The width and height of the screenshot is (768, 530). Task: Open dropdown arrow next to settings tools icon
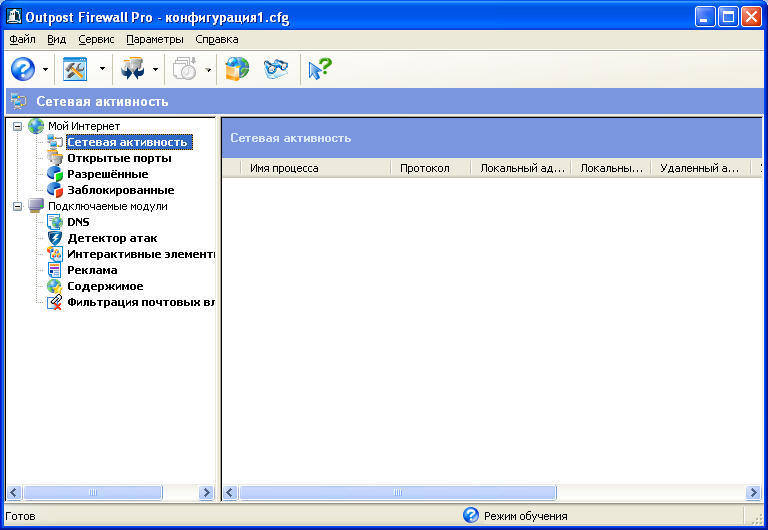click(102, 69)
